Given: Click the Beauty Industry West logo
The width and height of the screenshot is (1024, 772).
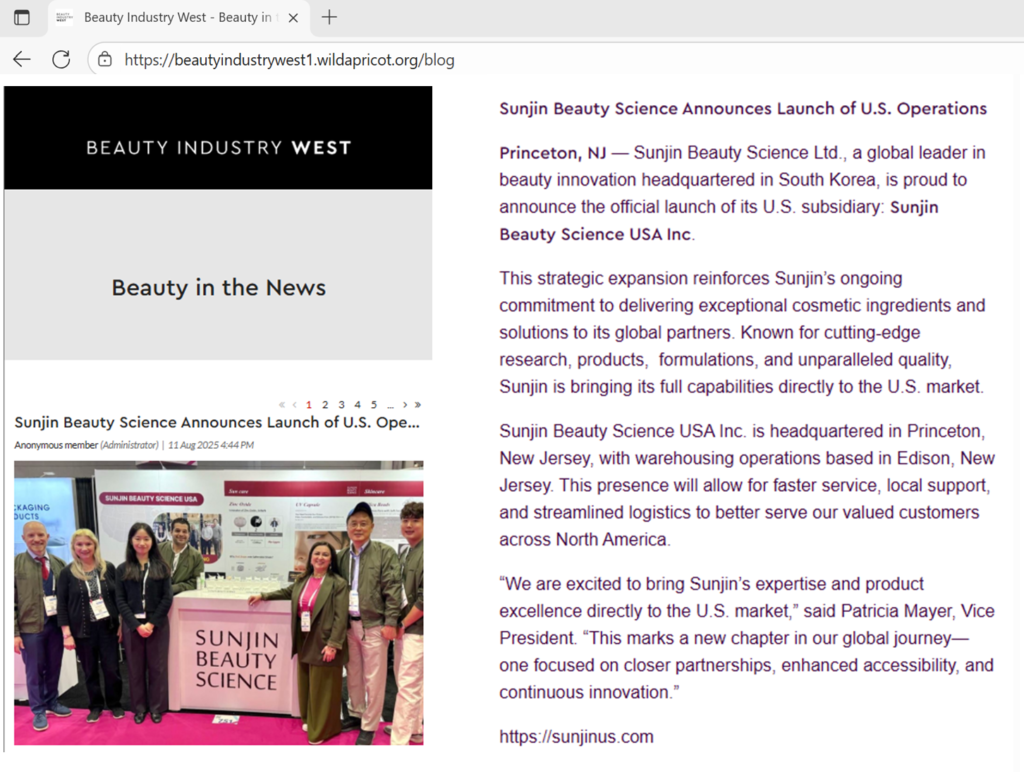Looking at the screenshot, I should pos(218,148).
